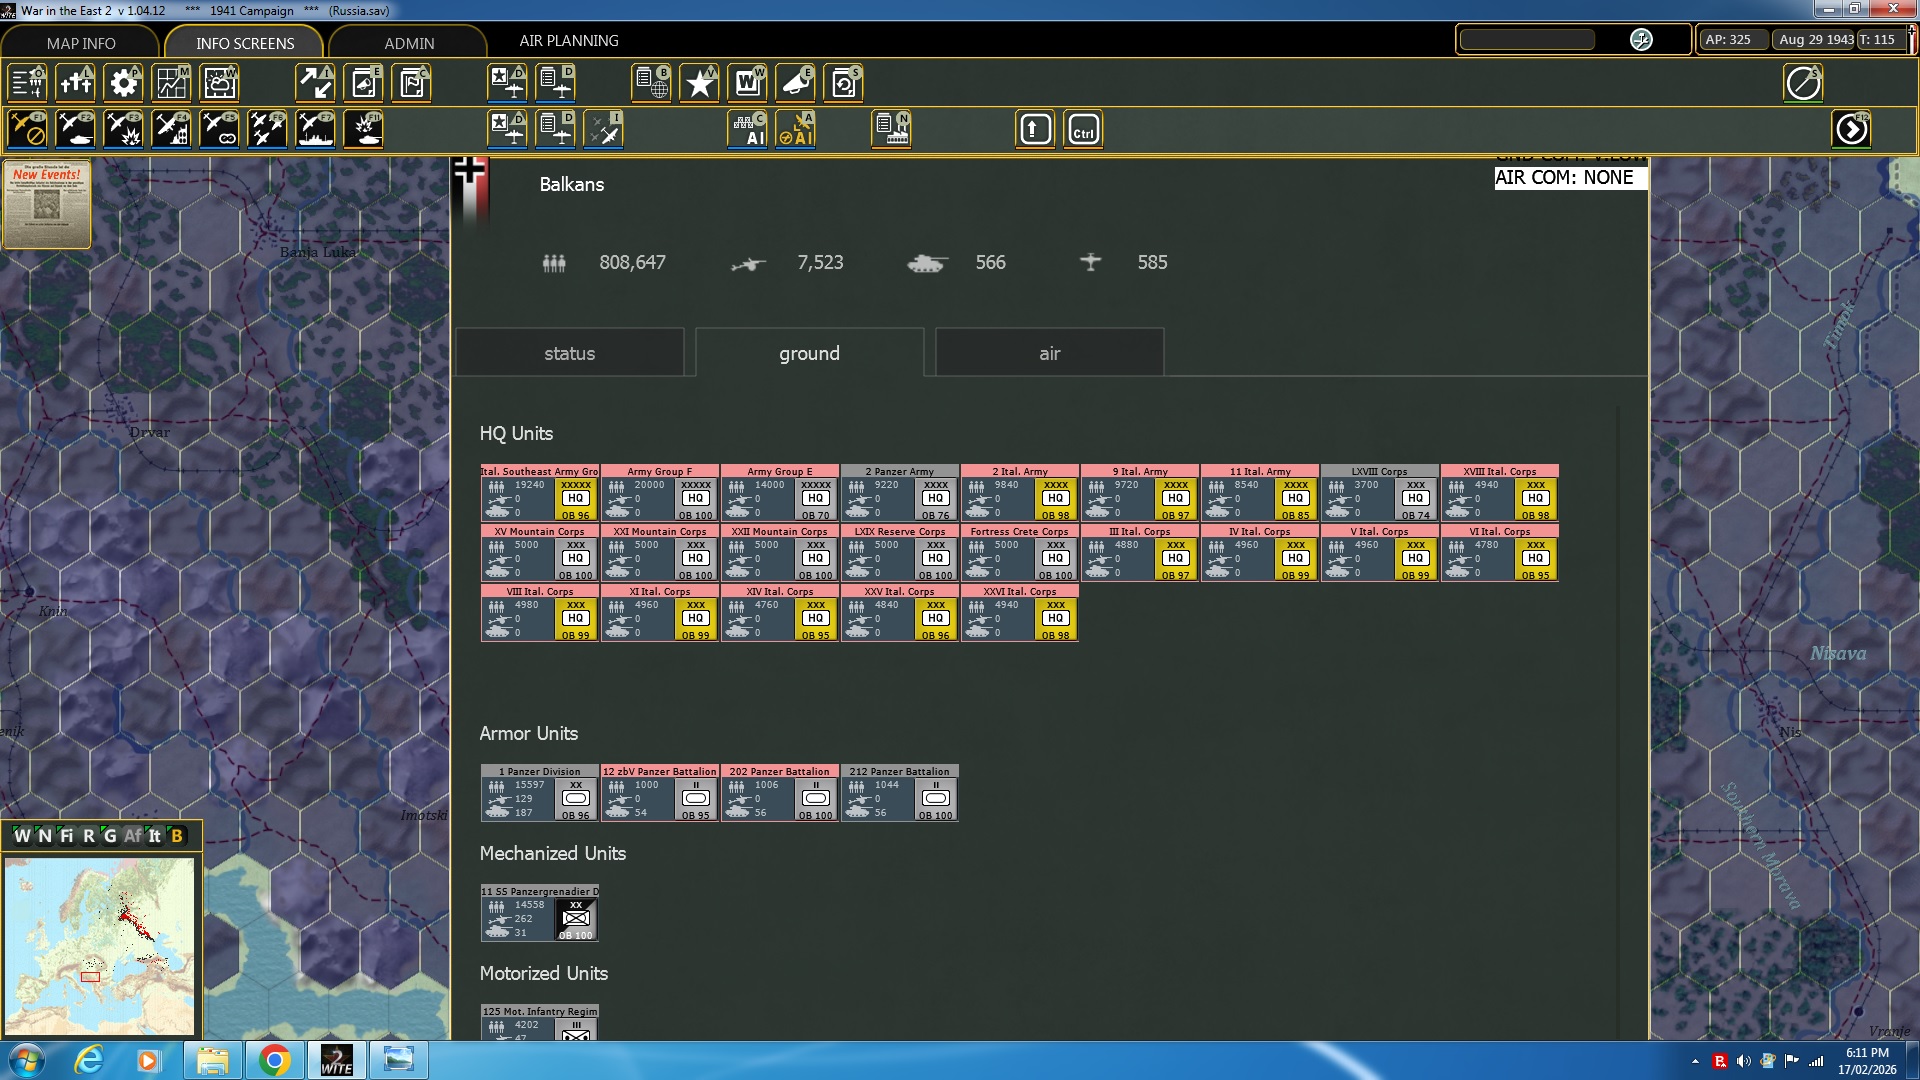Open Google Chrome from the taskbar
The image size is (1920, 1080).
tap(274, 1060)
